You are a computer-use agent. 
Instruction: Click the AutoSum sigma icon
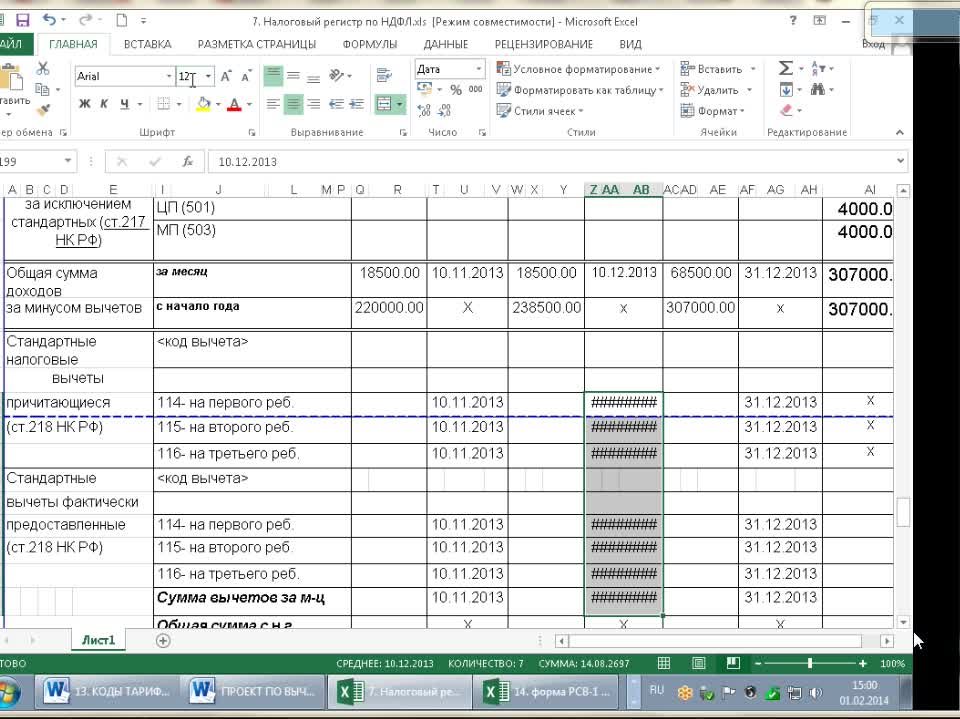click(786, 68)
